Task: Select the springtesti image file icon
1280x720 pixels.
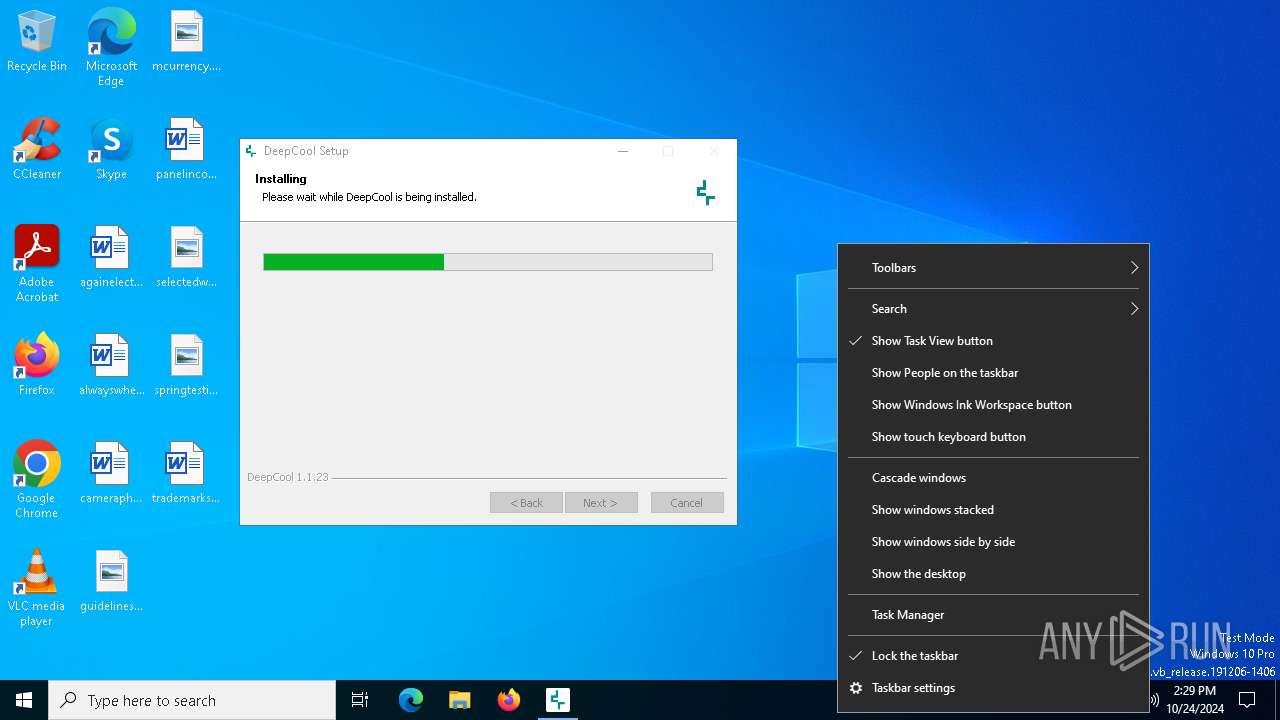Action: click(x=186, y=366)
